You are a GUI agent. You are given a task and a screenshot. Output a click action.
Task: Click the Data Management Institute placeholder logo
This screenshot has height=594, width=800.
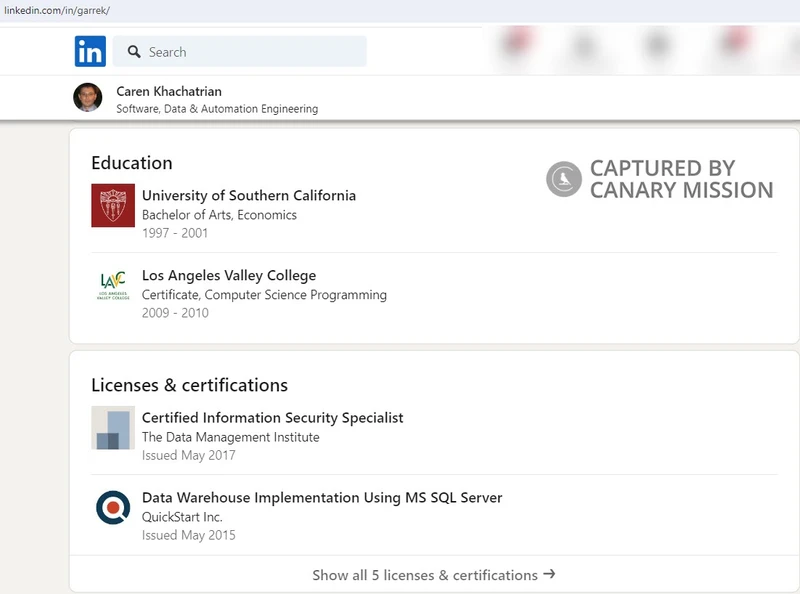pos(113,428)
